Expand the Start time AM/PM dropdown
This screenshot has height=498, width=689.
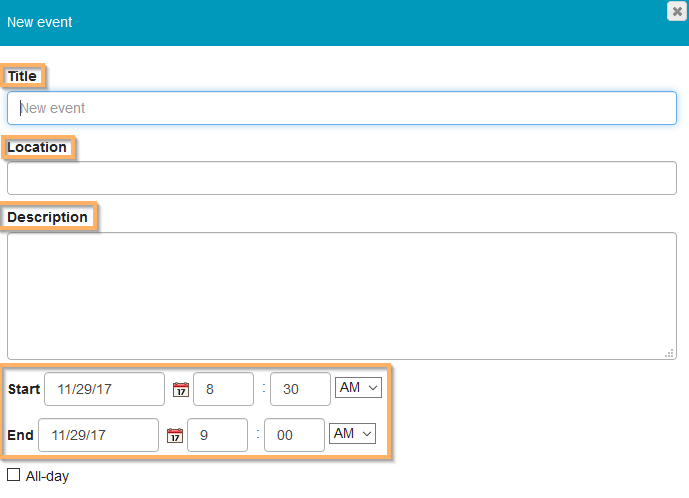(358, 388)
